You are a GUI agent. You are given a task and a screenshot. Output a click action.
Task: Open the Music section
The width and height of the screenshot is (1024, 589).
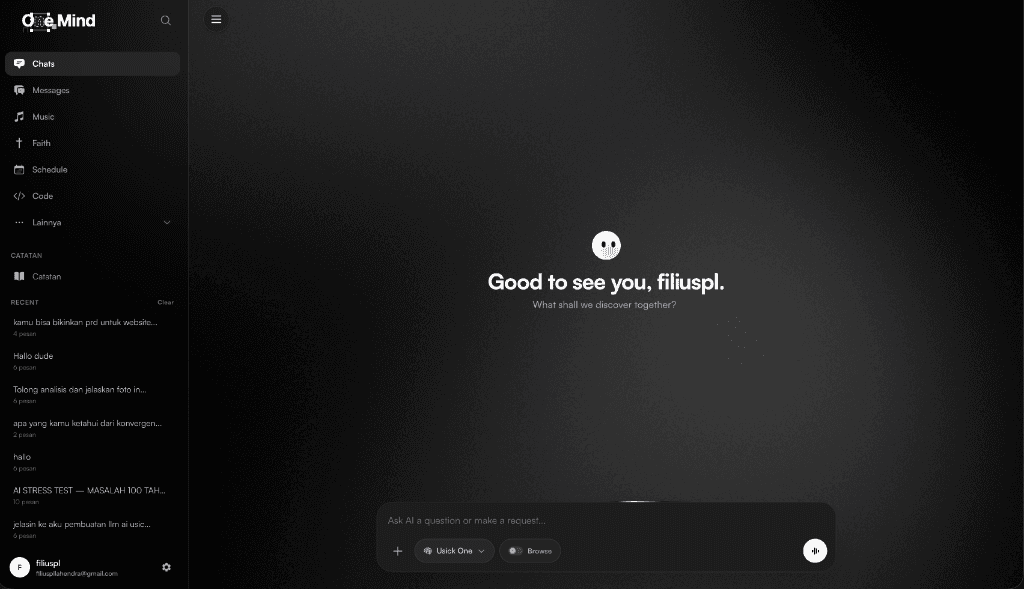pos(92,117)
